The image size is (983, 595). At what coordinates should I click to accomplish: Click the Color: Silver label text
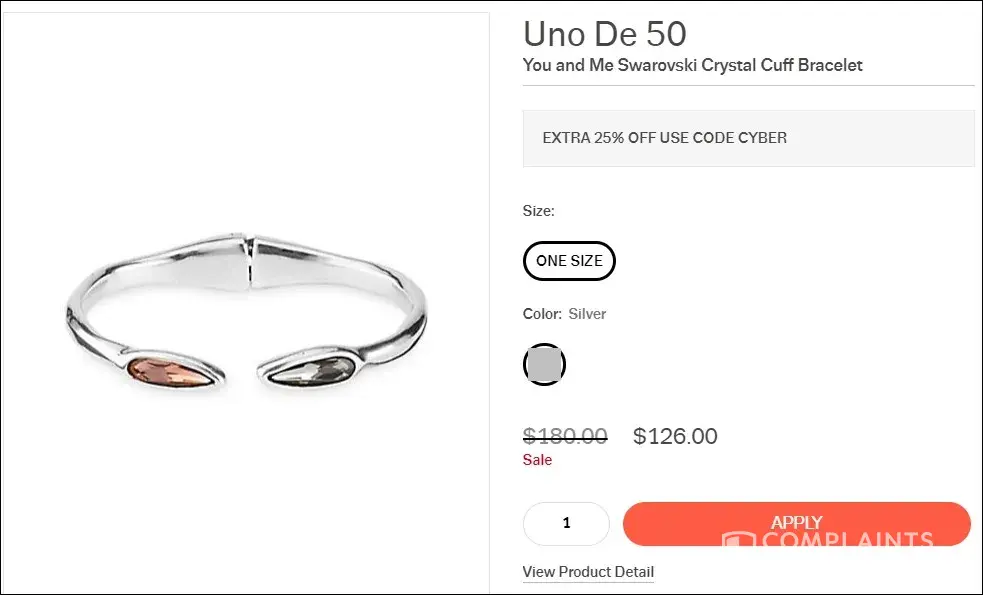564,314
